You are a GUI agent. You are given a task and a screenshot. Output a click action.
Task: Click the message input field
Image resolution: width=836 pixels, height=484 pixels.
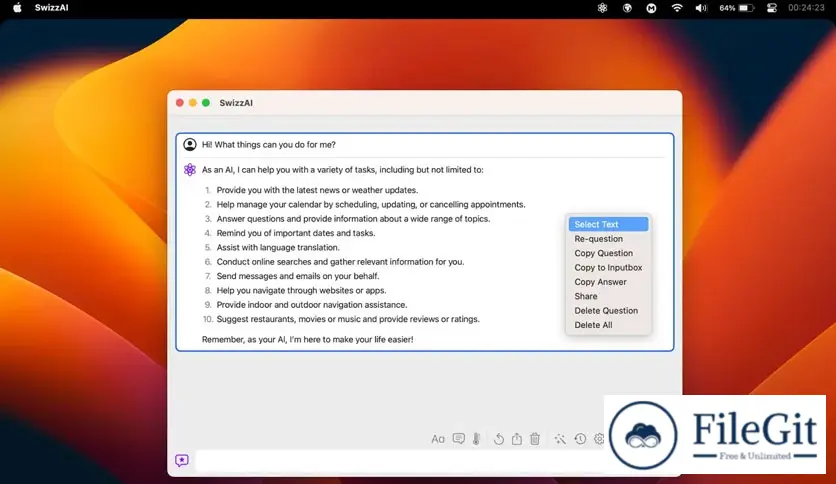(400, 460)
